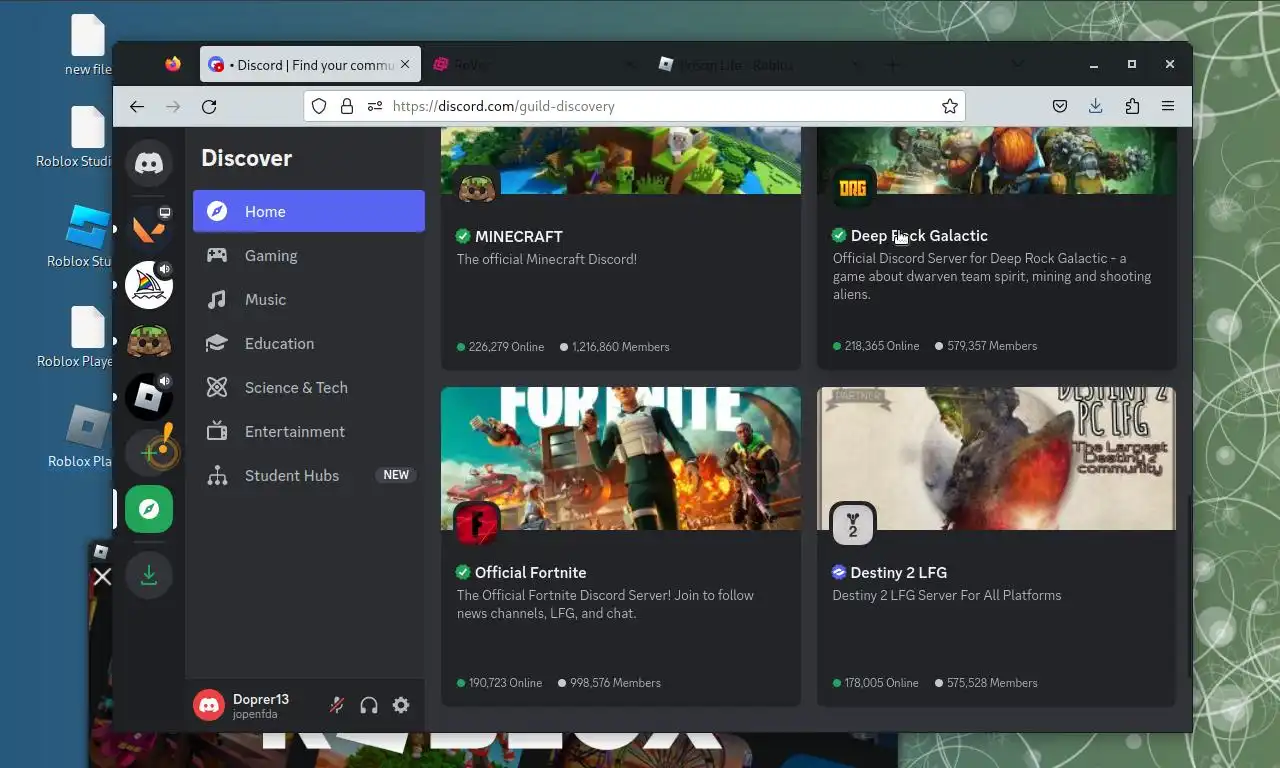
Task: Open site permissions icon in address bar
Action: [x=375, y=106]
